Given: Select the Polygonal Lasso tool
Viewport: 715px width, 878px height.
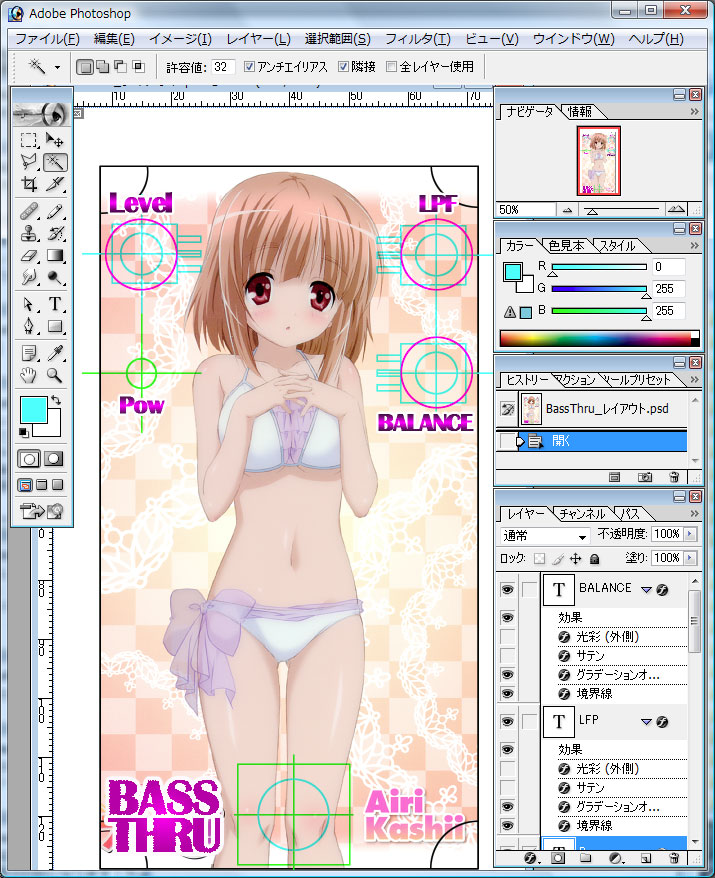Looking at the screenshot, I should pyautogui.click(x=29, y=162).
